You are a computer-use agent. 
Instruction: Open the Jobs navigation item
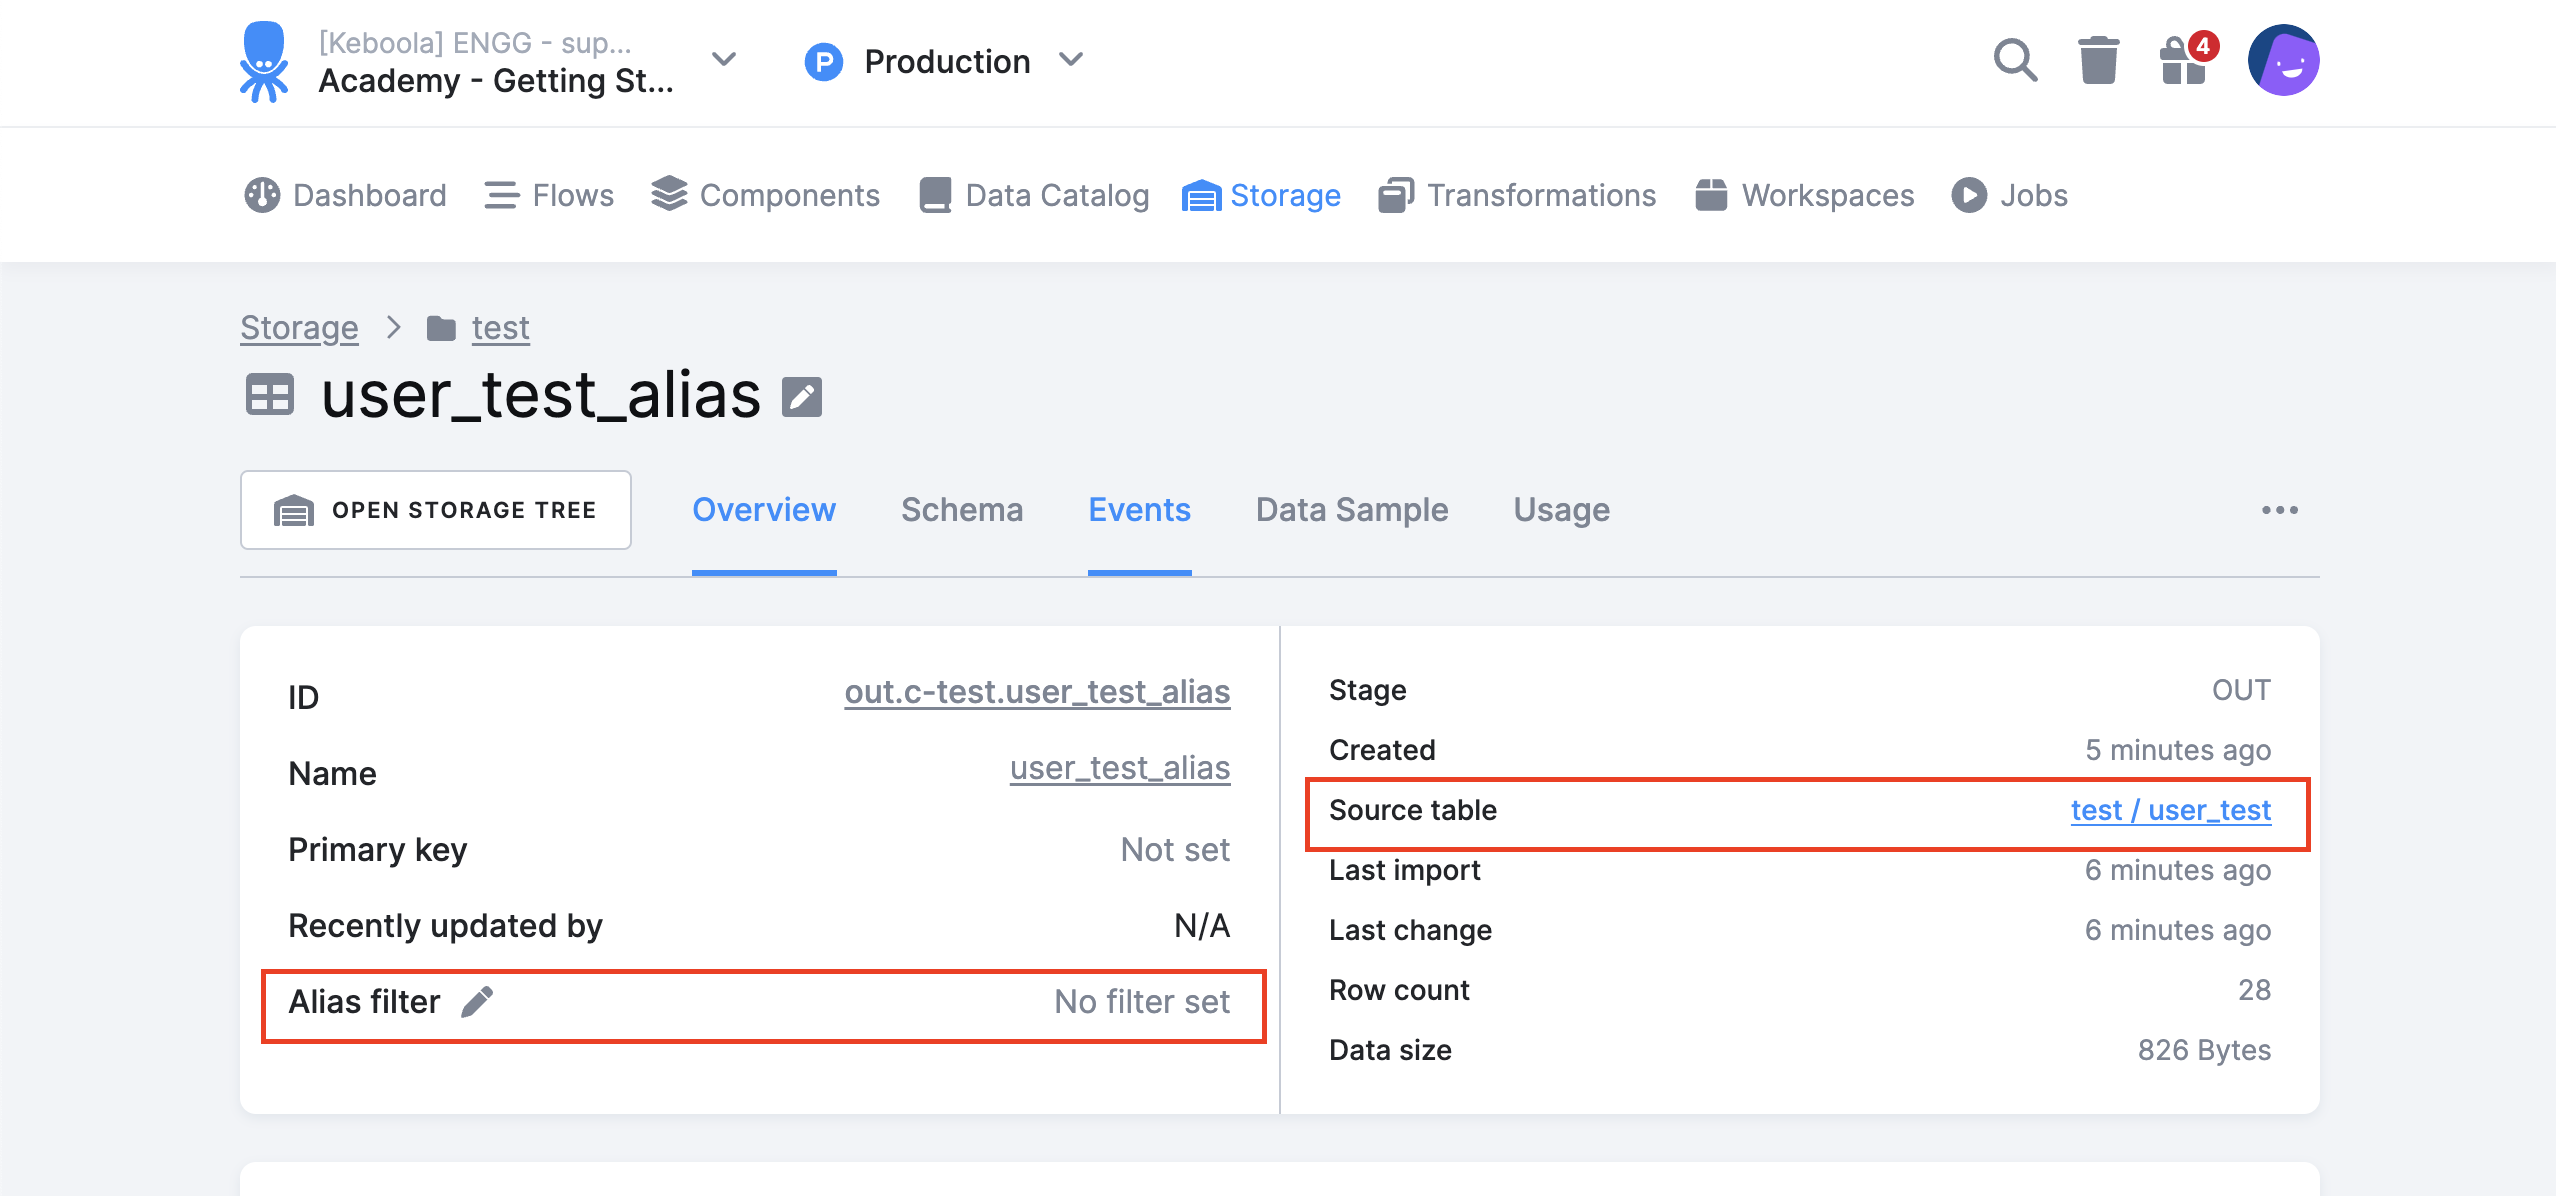click(2010, 195)
